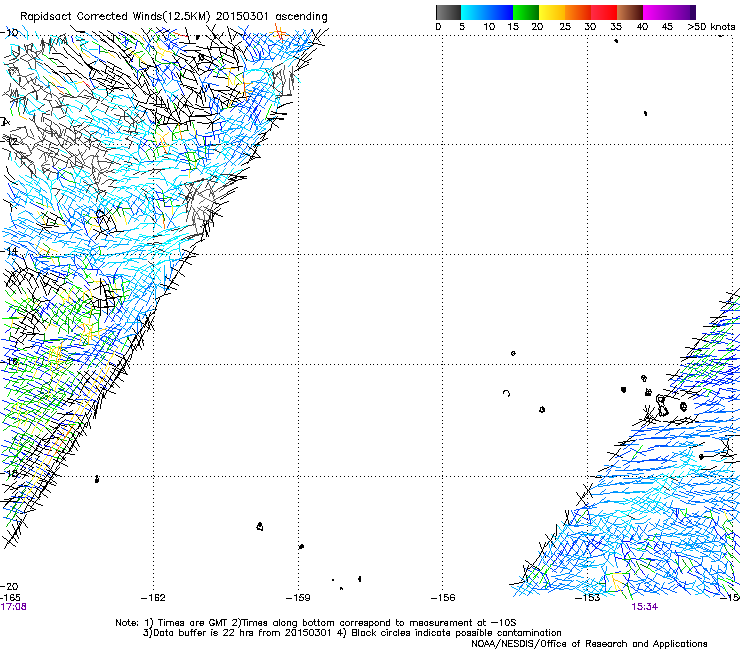
Task: Click the yellow 20-25 knots legend segment
Action: pyautogui.click(x=552, y=12)
